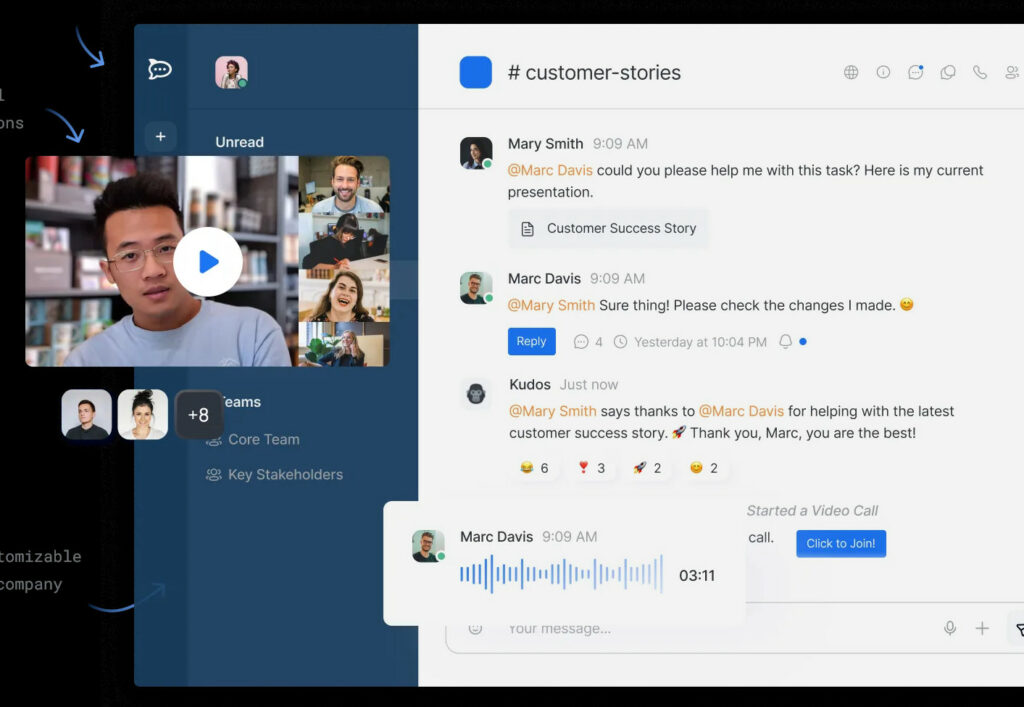Viewport: 1024px width, 707px height.
Task: Click the Reply button under Marc's message
Action: (x=531, y=342)
